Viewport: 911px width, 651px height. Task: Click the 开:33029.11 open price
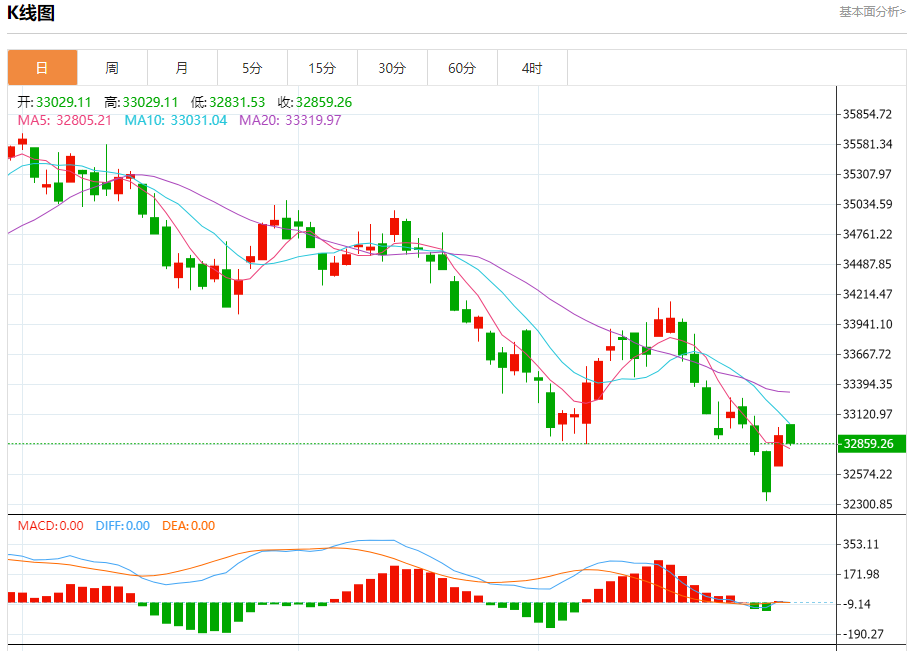pyautogui.click(x=54, y=102)
